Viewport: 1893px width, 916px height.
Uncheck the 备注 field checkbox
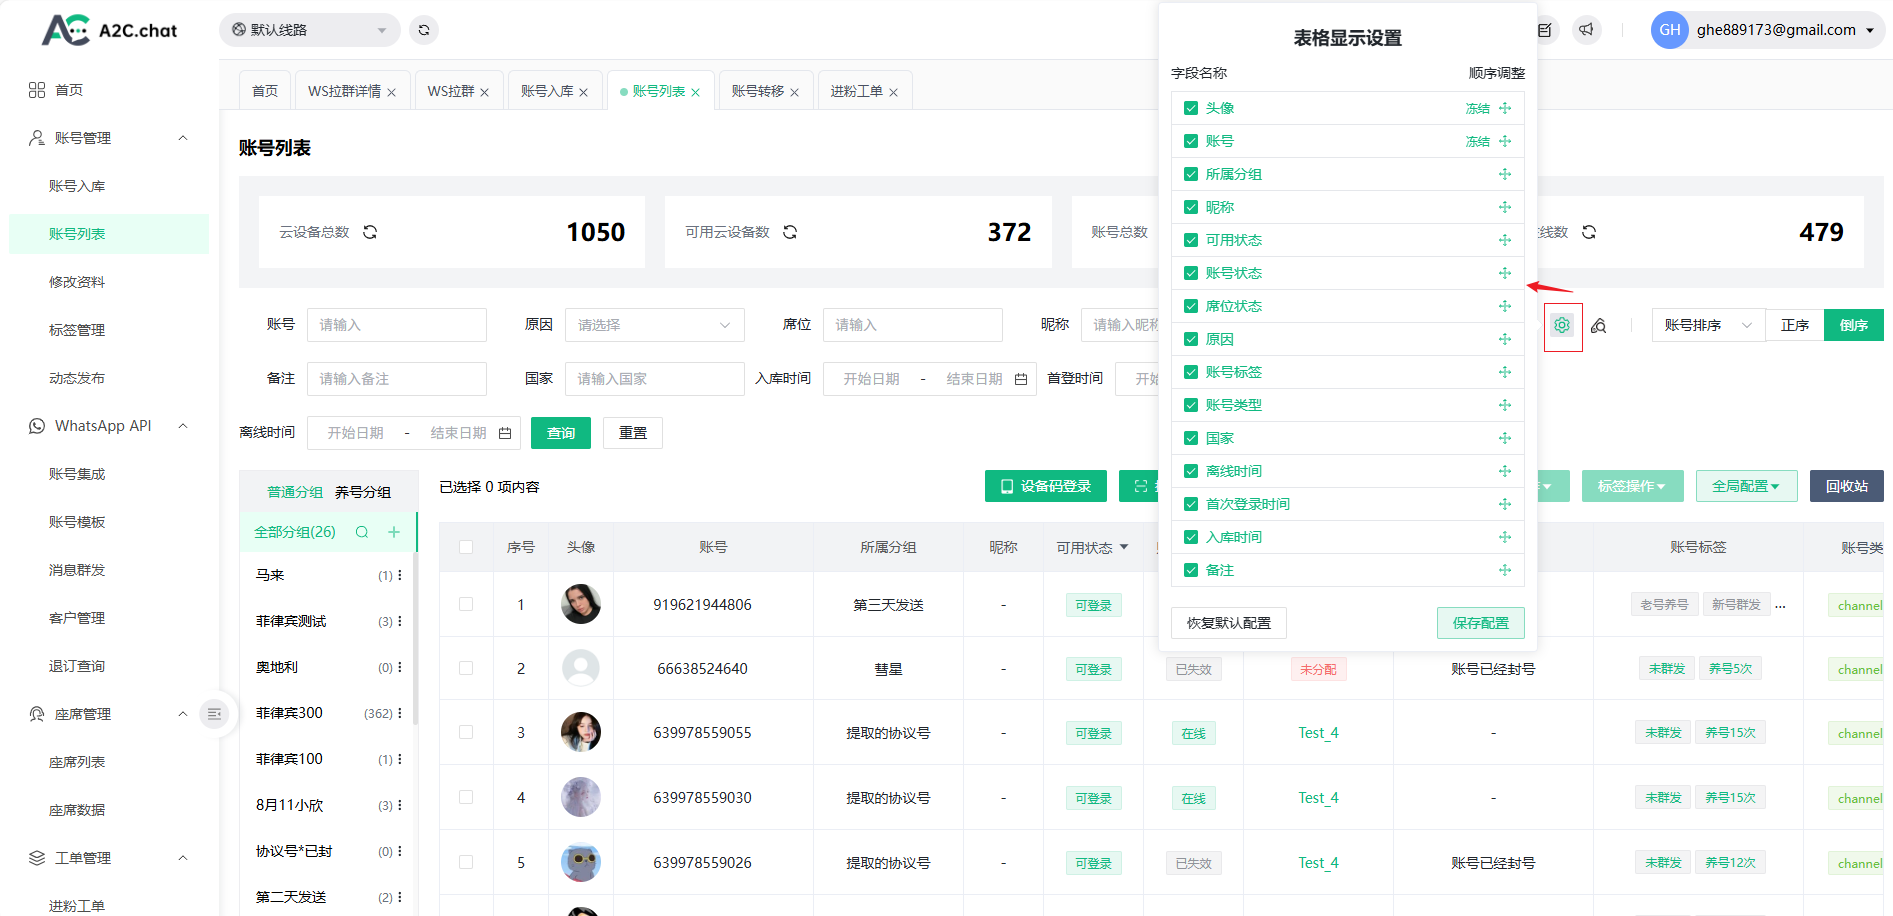point(1190,570)
